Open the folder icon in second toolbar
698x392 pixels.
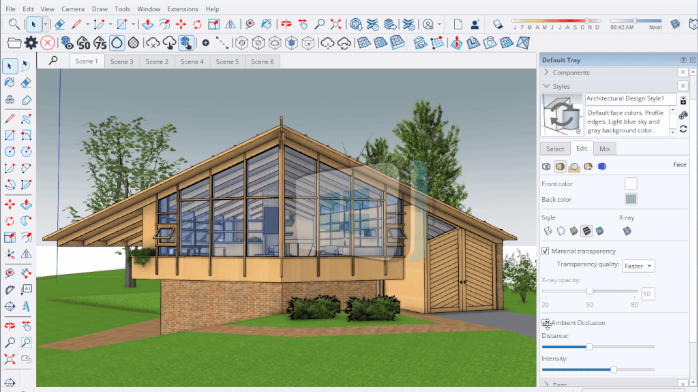(14, 43)
